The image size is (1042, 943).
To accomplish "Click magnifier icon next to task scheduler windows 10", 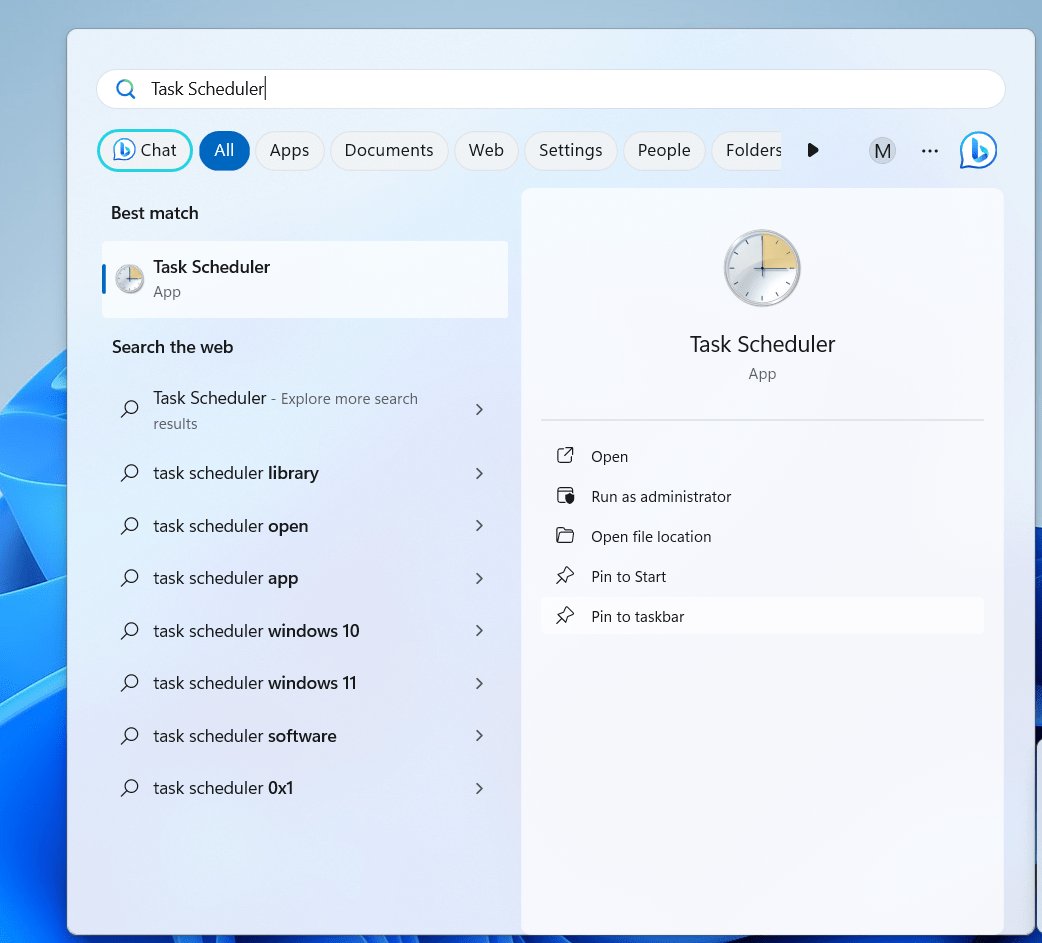I will tap(130, 631).
